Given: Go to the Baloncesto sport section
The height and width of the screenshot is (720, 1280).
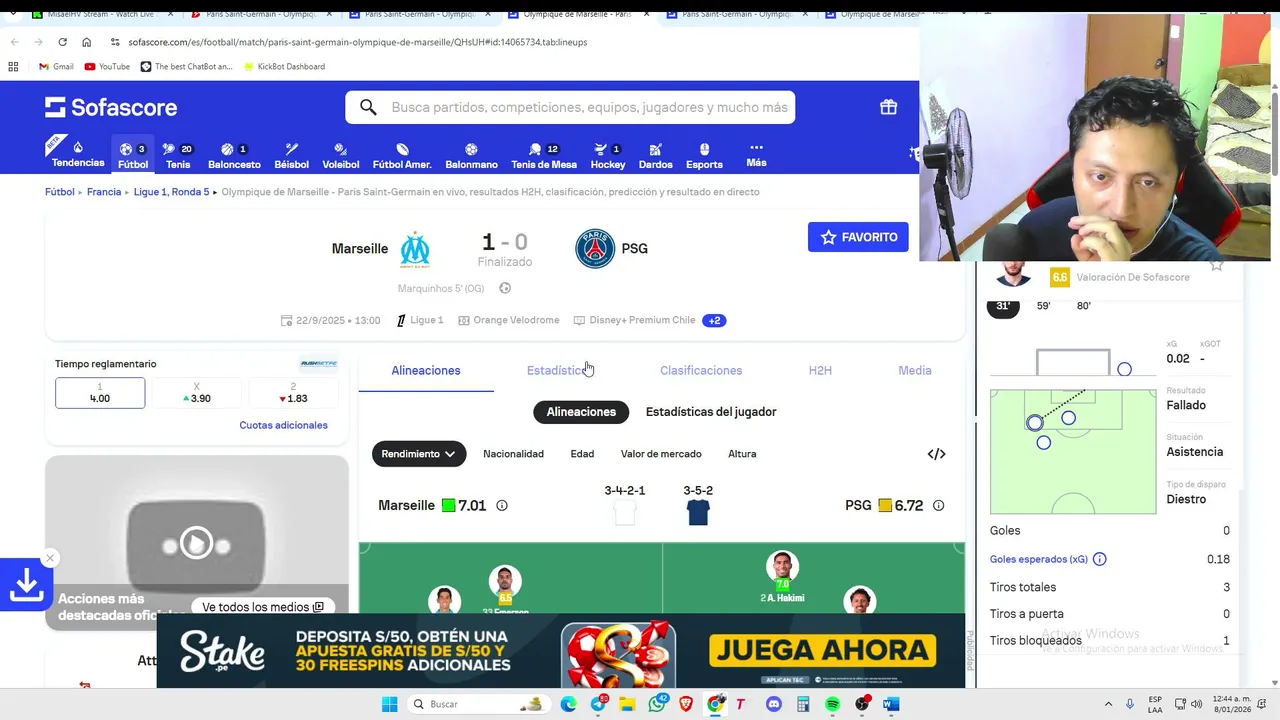Looking at the screenshot, I should [234, 155].
